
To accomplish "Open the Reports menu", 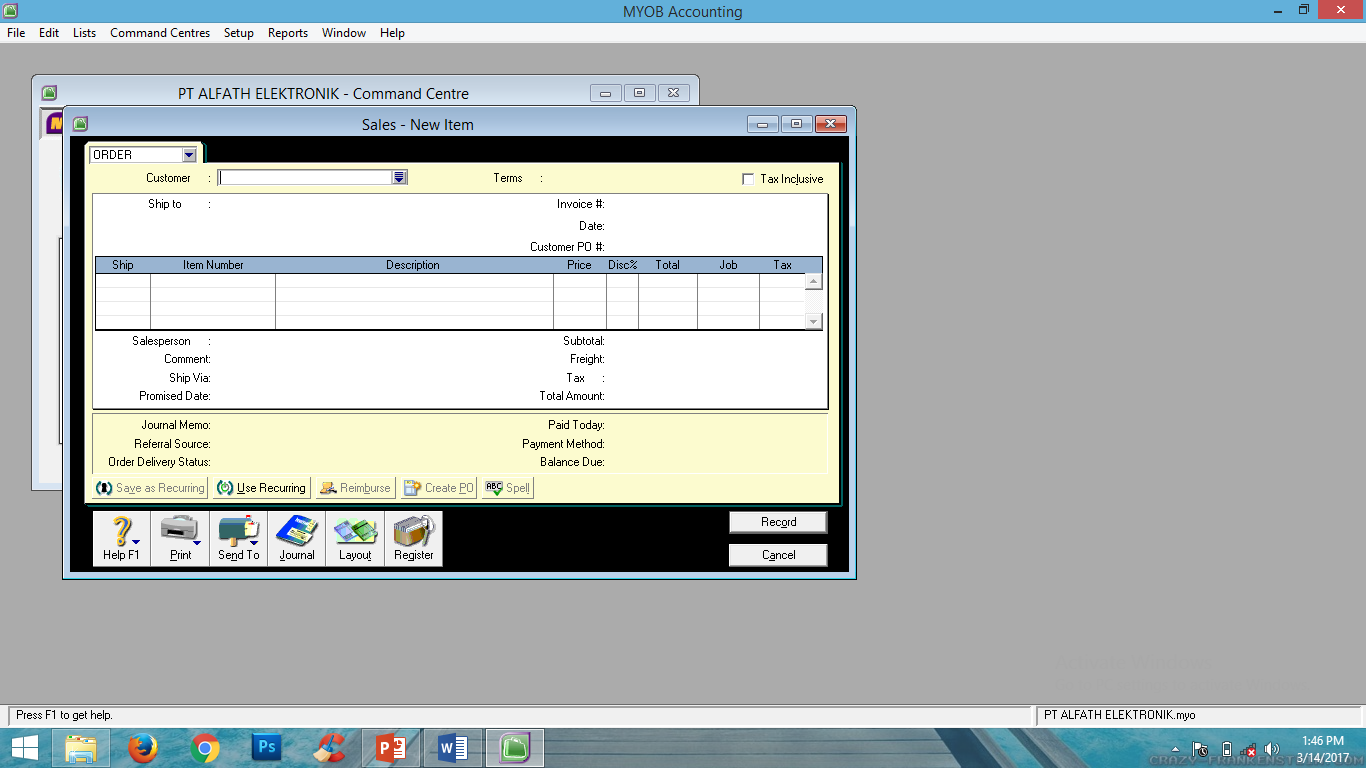I will (x=288, y=33).
